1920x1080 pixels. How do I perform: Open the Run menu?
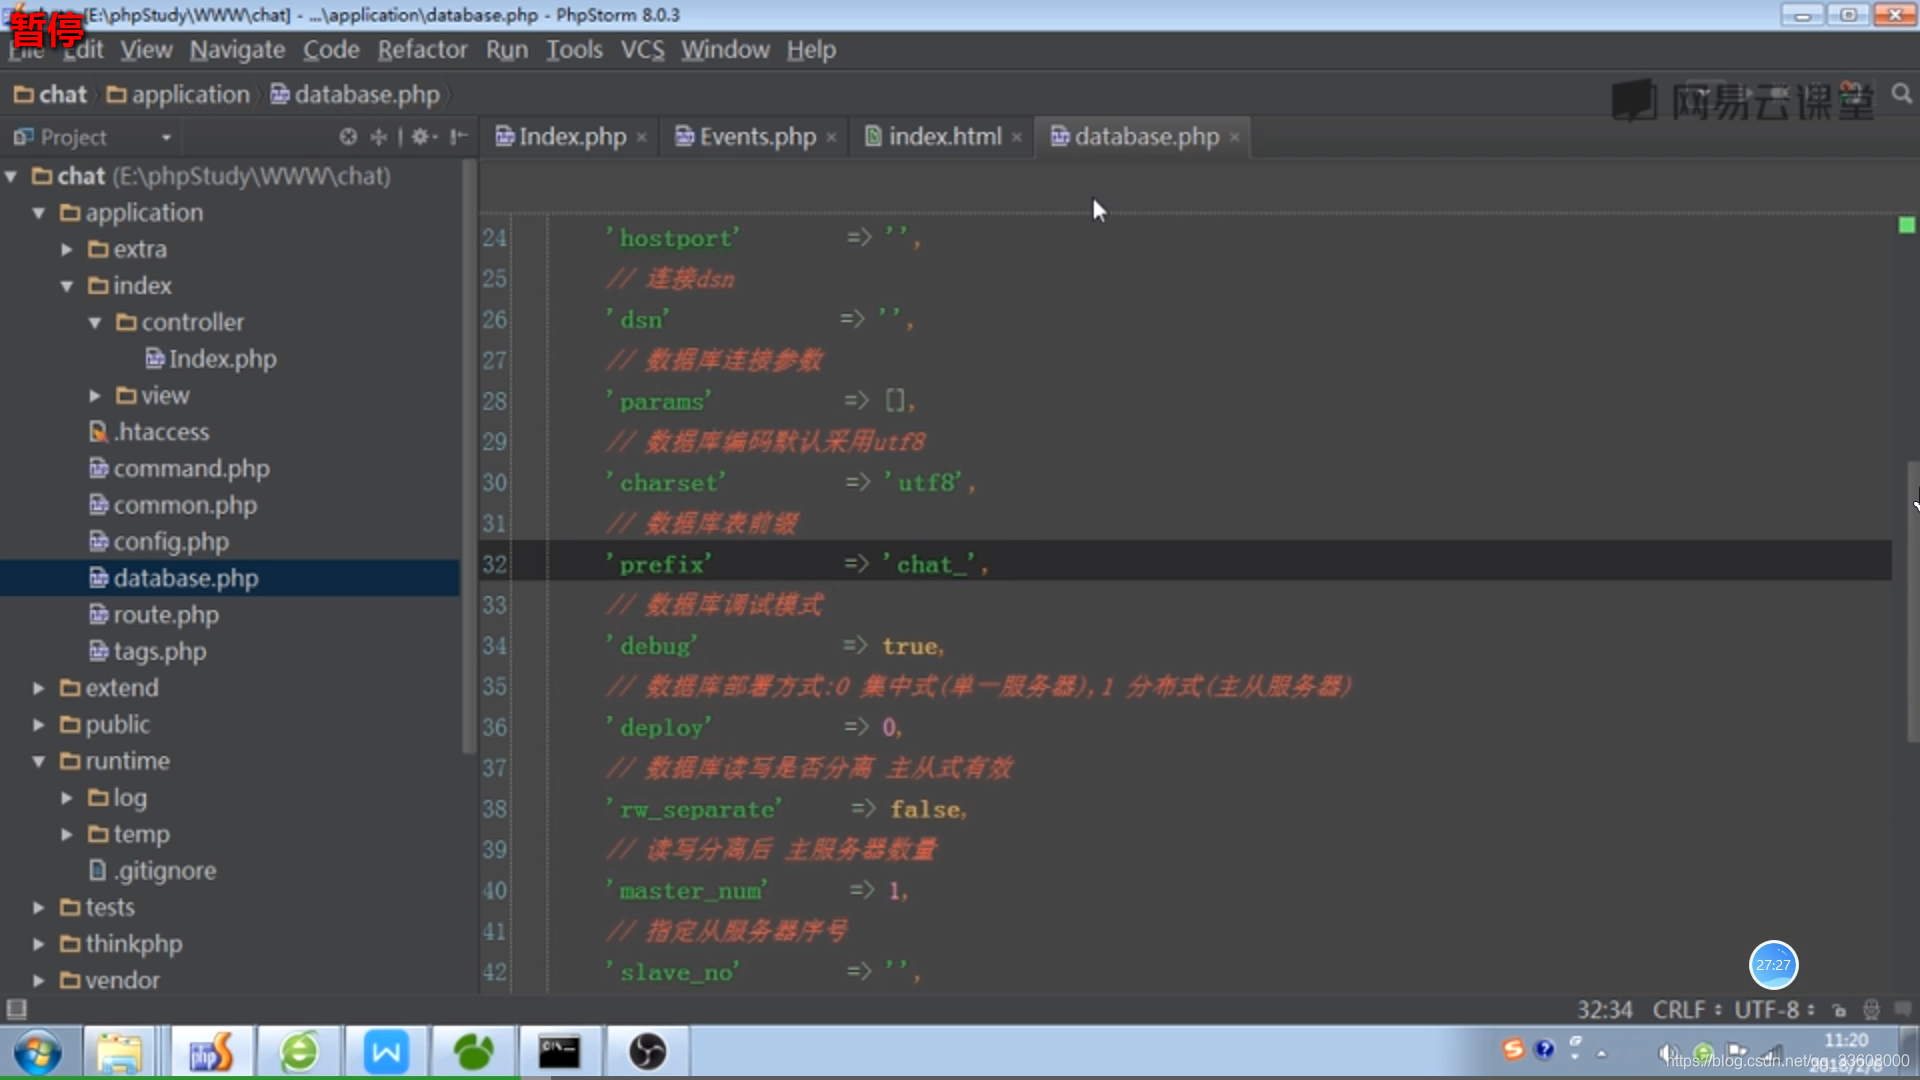507,50
